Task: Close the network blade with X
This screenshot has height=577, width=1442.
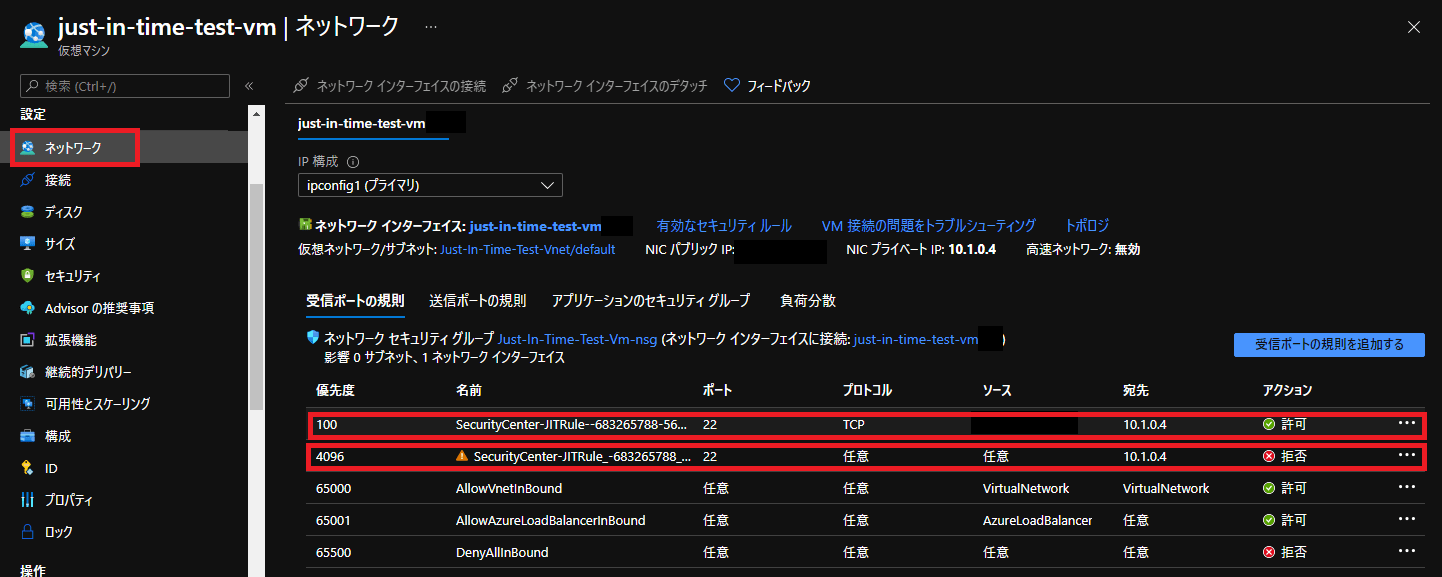Action: click(x=1414, y=27)
